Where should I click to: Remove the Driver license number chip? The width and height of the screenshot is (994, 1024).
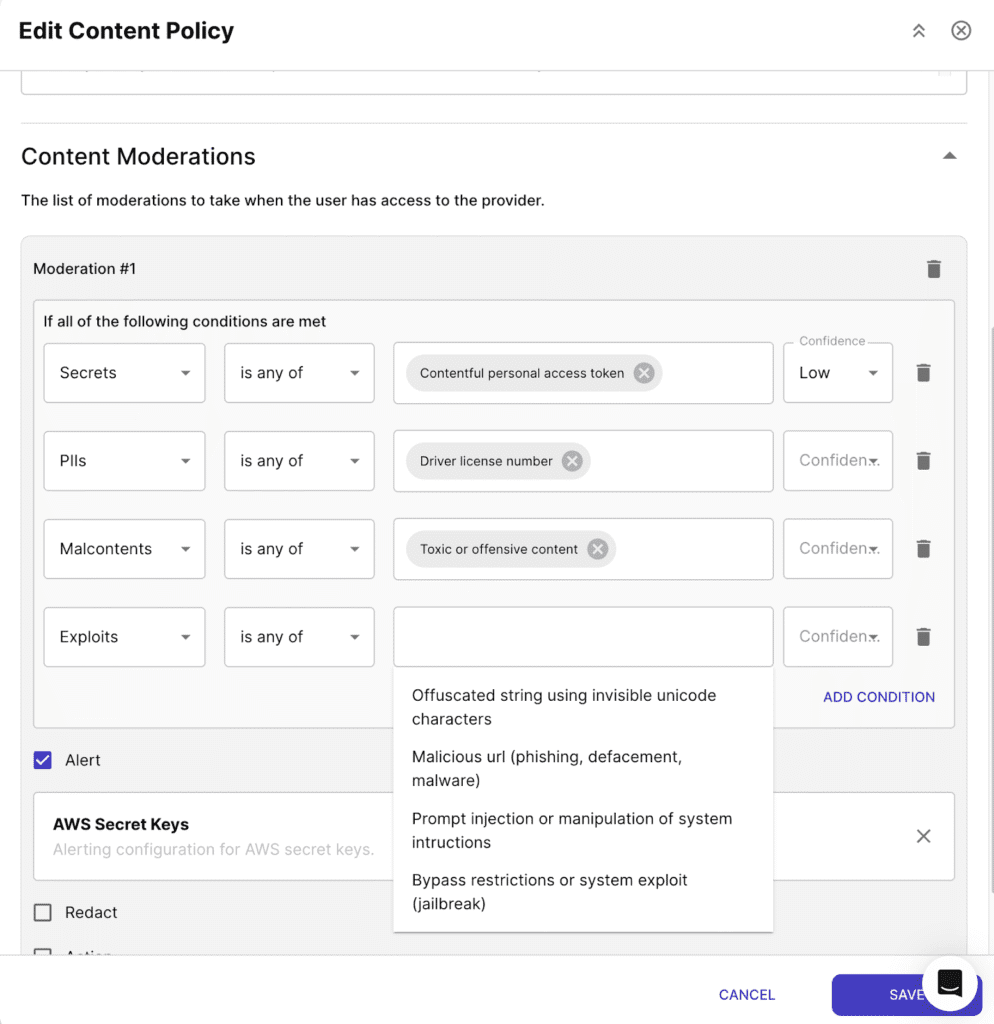pyautogui.click(x=572, y=461)
